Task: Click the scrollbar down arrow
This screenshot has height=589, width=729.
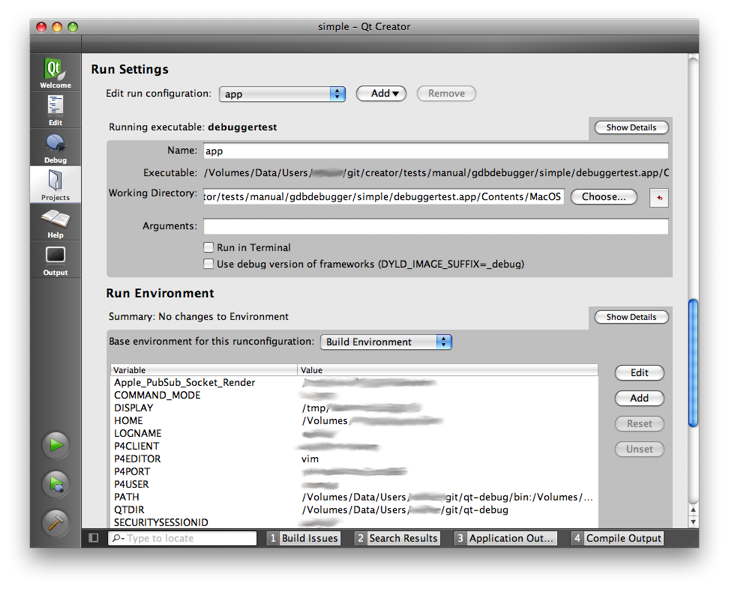Action: pyautogui.click(x=693, y=522)
